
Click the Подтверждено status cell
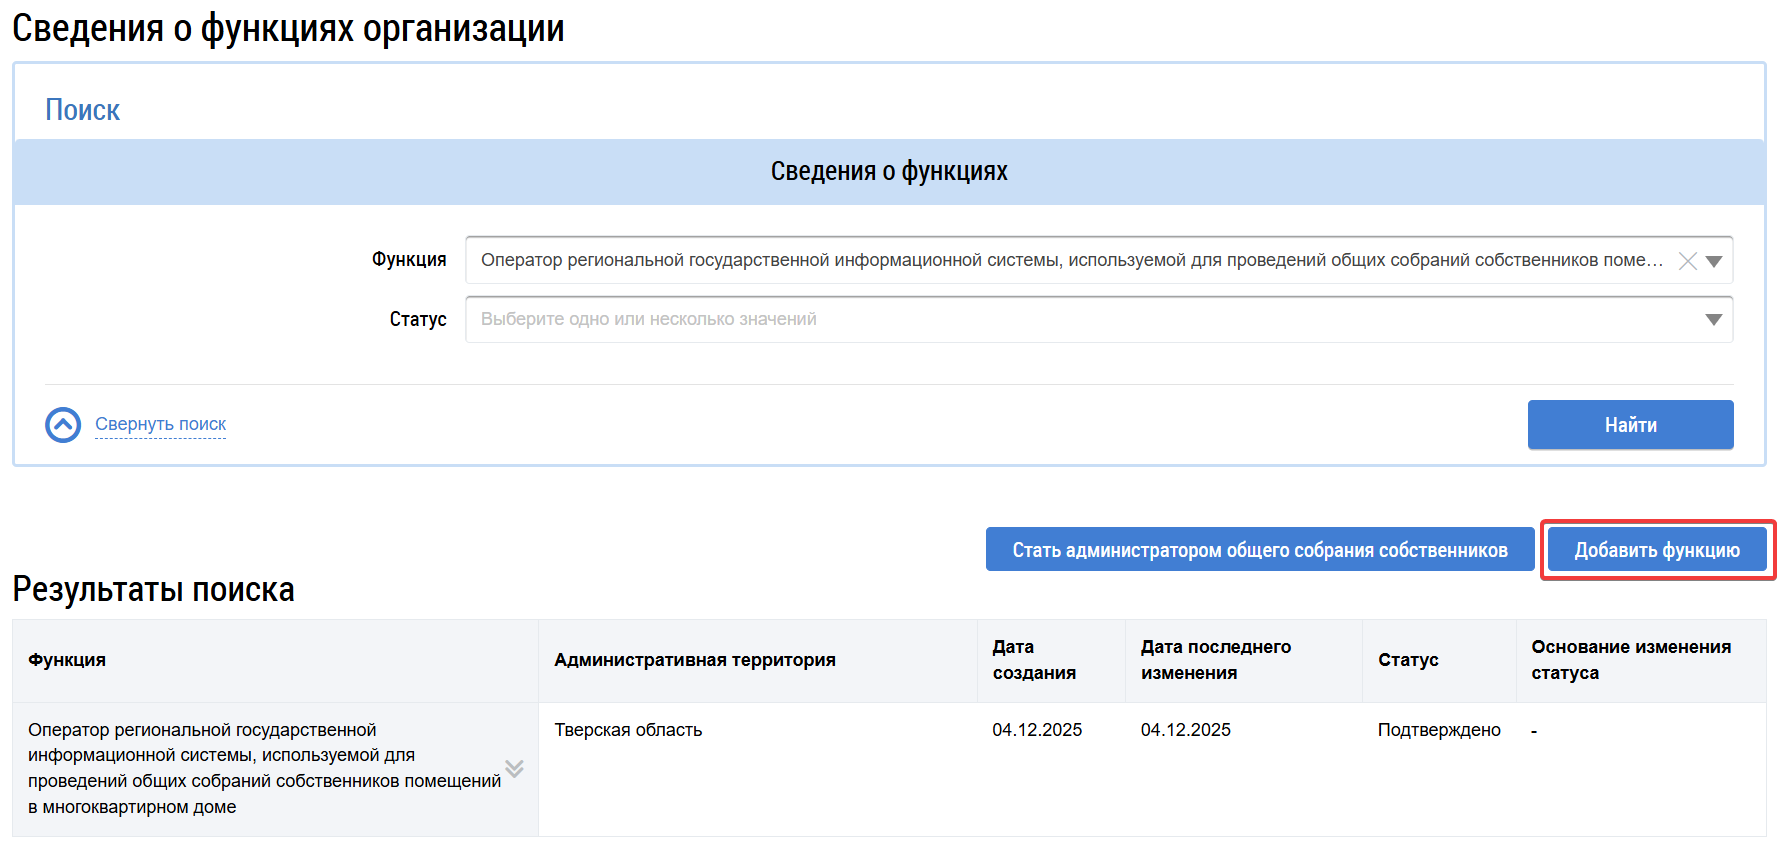(1439, 730)
